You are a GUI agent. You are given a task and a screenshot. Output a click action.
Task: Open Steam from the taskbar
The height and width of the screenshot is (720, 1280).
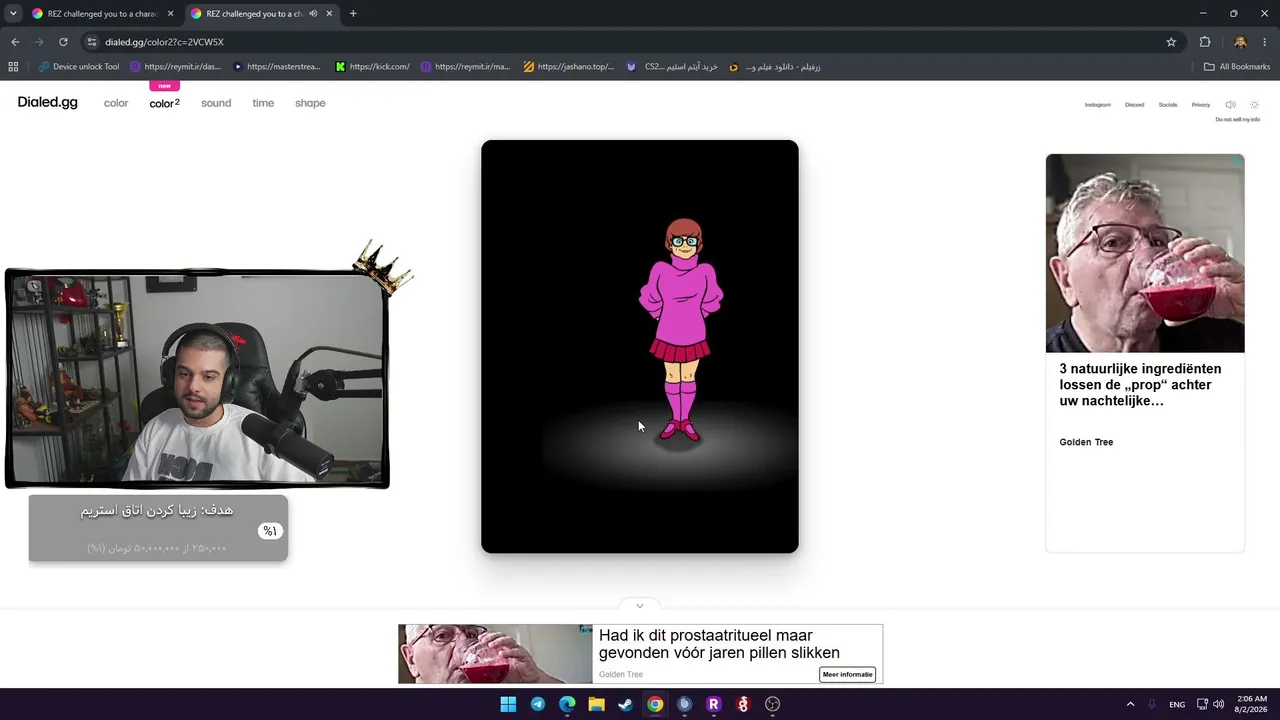tap(625, 704)
